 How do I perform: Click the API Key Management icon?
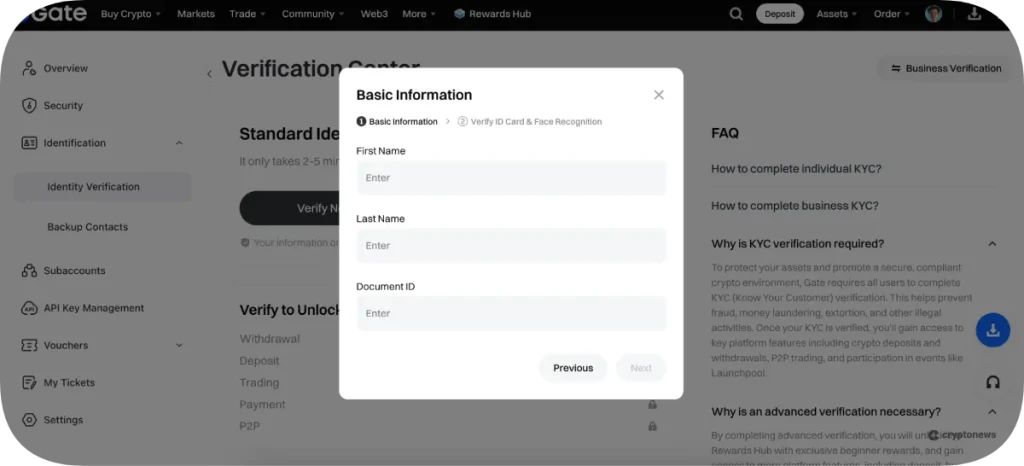pyautogui.click(x=29, y=308)
